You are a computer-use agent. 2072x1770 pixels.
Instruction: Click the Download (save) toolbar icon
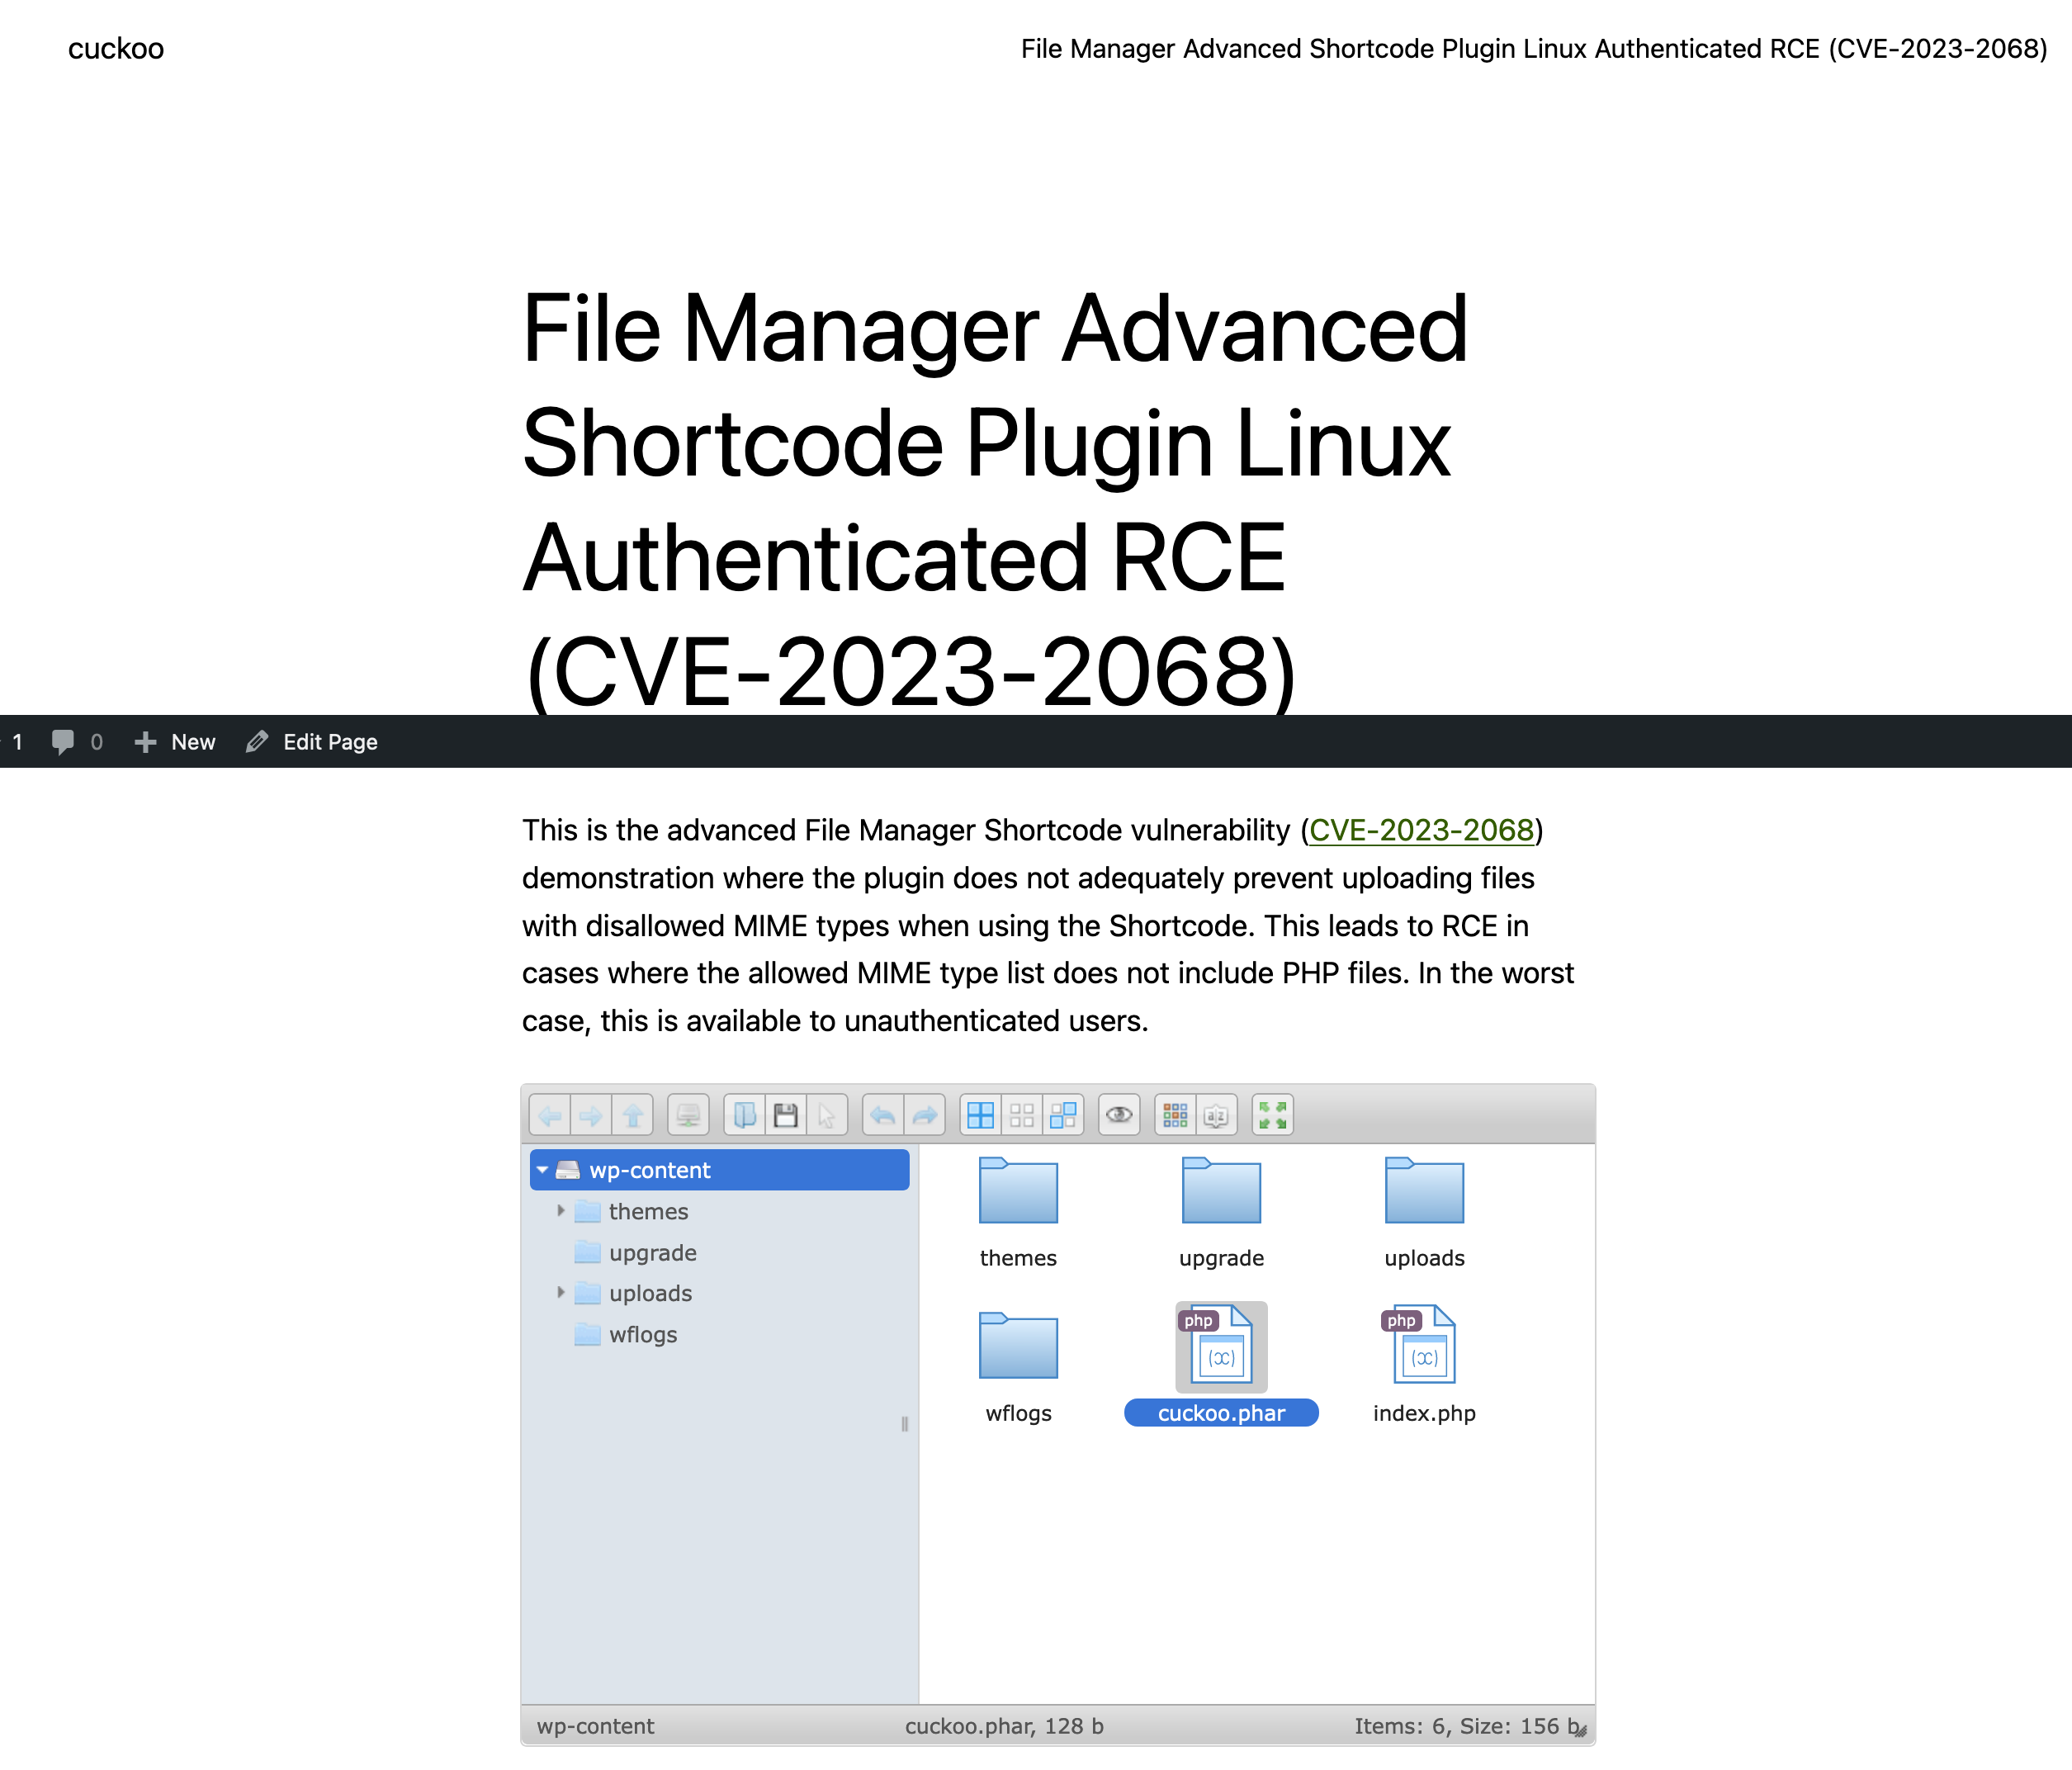(x=786, y=1115)
